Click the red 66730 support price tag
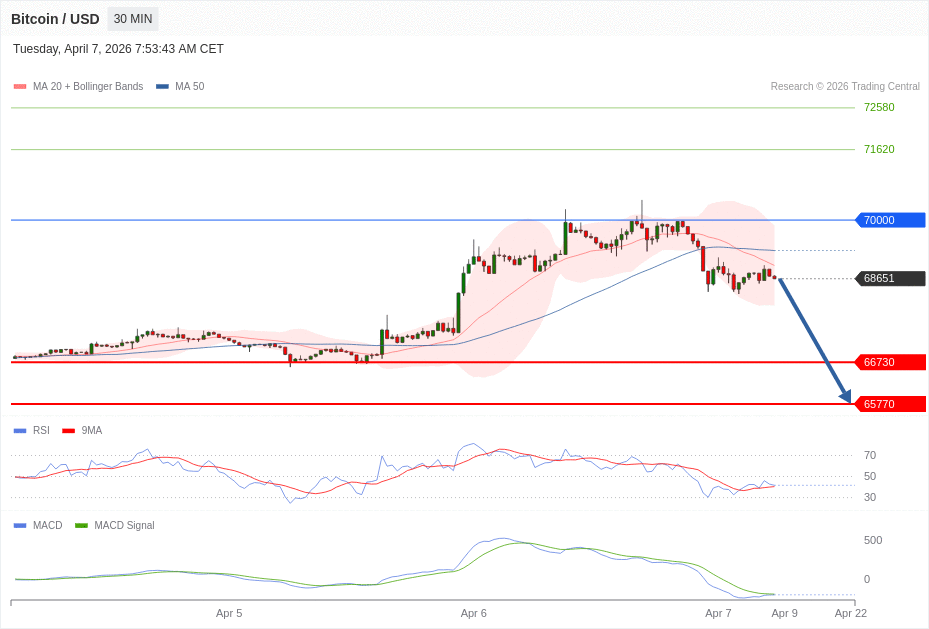Viewport: 929px width, 629px height. (889, 362)
